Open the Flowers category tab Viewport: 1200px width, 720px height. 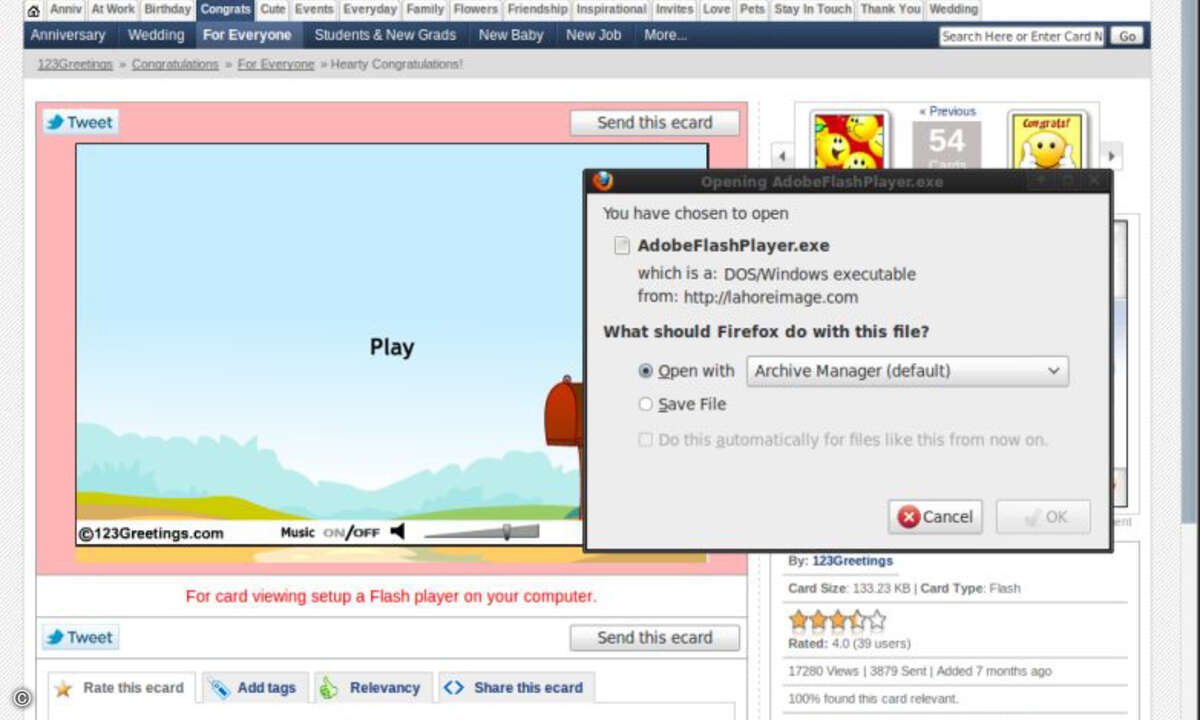476,10
